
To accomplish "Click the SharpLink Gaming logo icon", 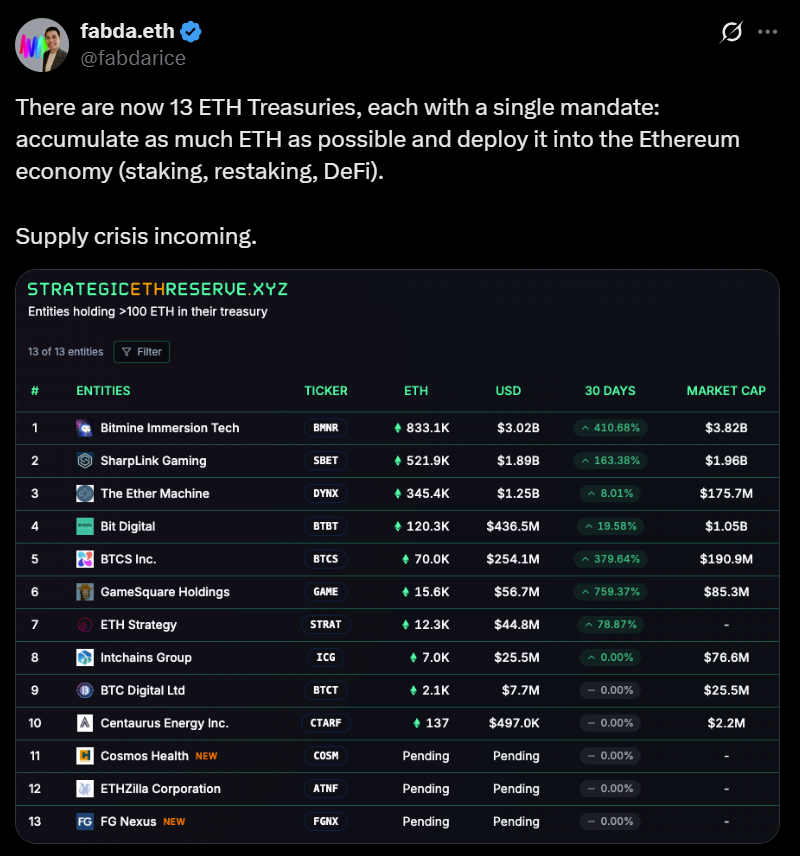I will pyautogui.click(x=85, y=461).
